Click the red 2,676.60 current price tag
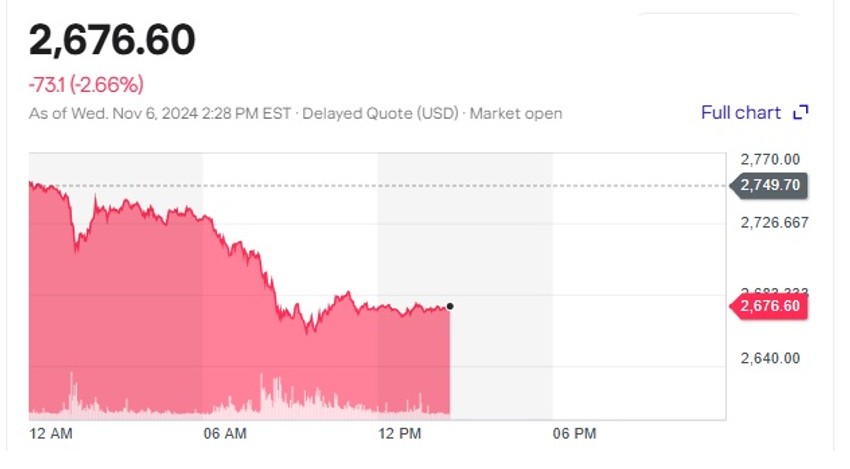Image resolution: width=850 pixels, height=469 pixels. [770, 306]
